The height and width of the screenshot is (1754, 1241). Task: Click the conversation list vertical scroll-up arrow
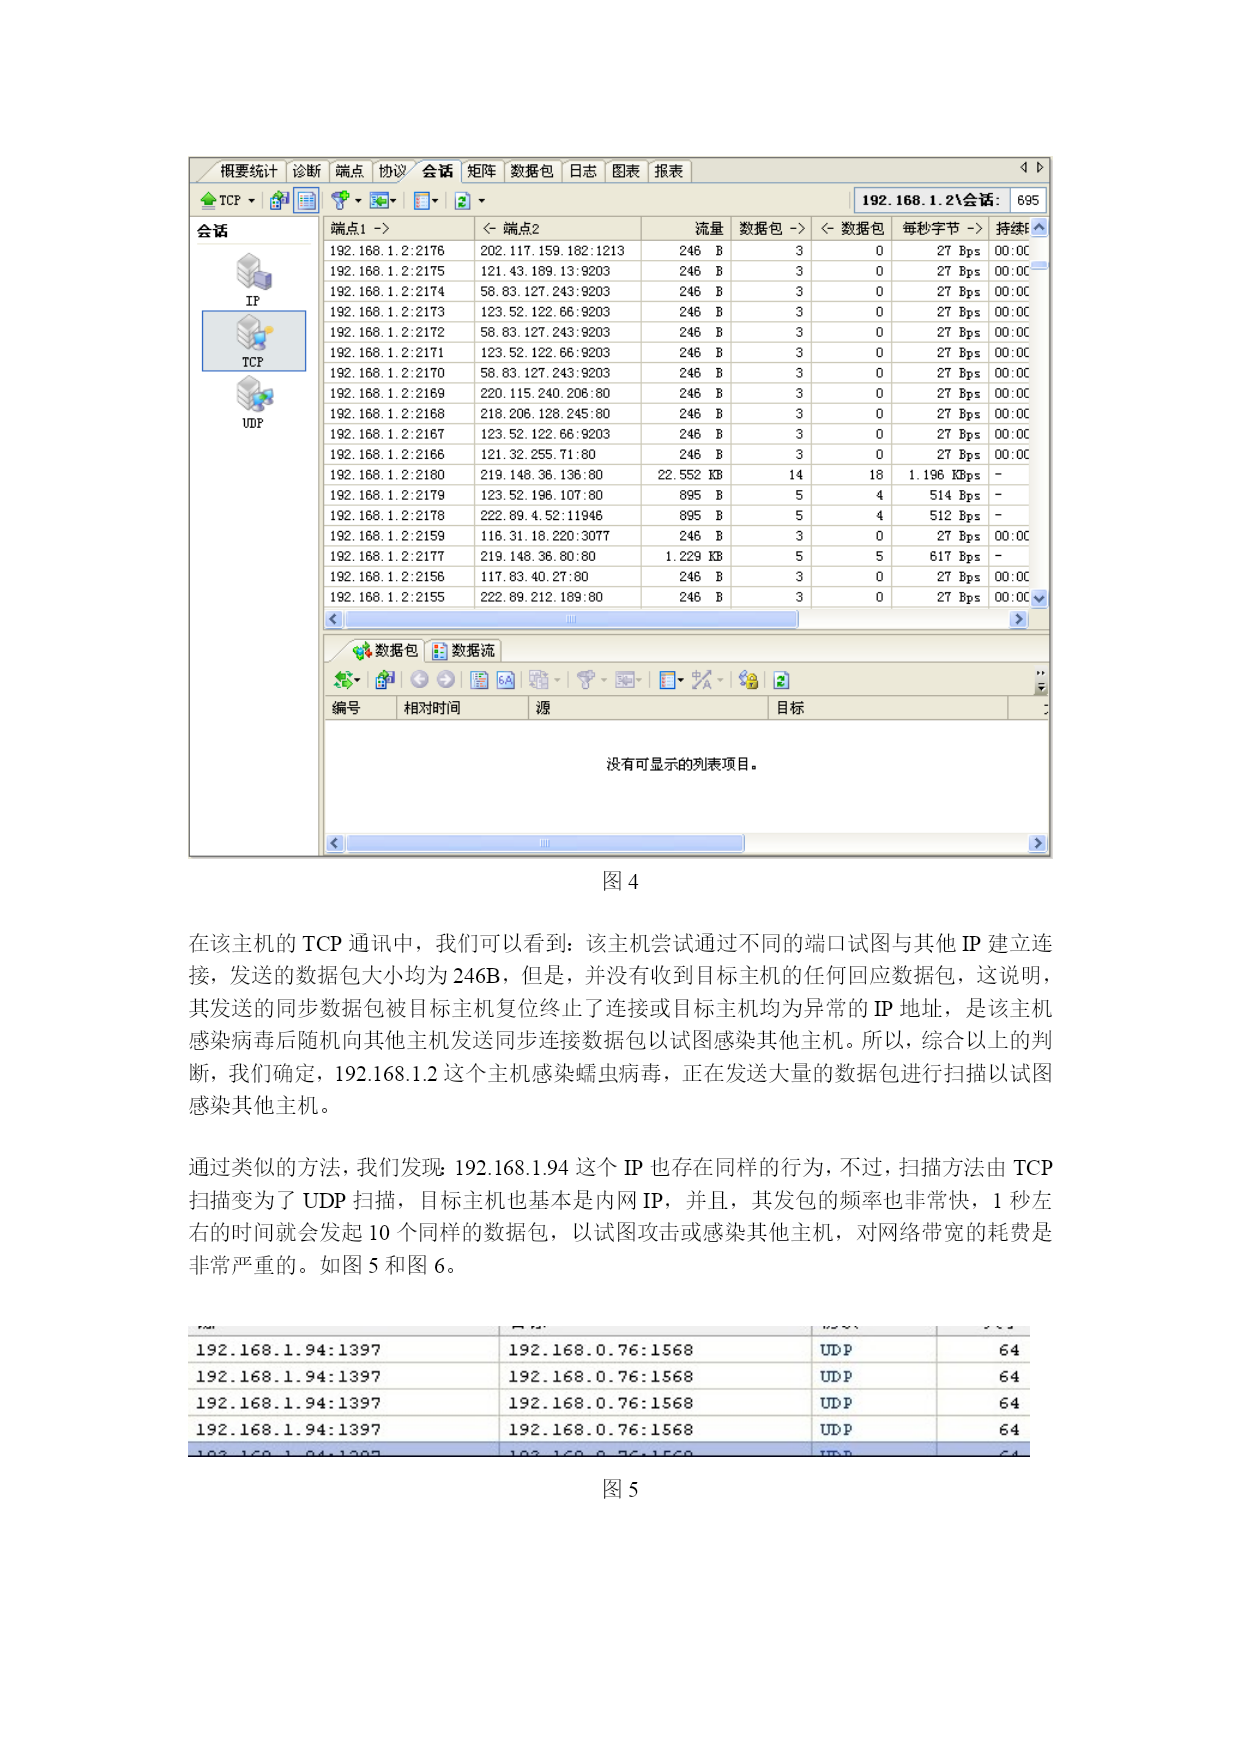tap(1039, 228)
